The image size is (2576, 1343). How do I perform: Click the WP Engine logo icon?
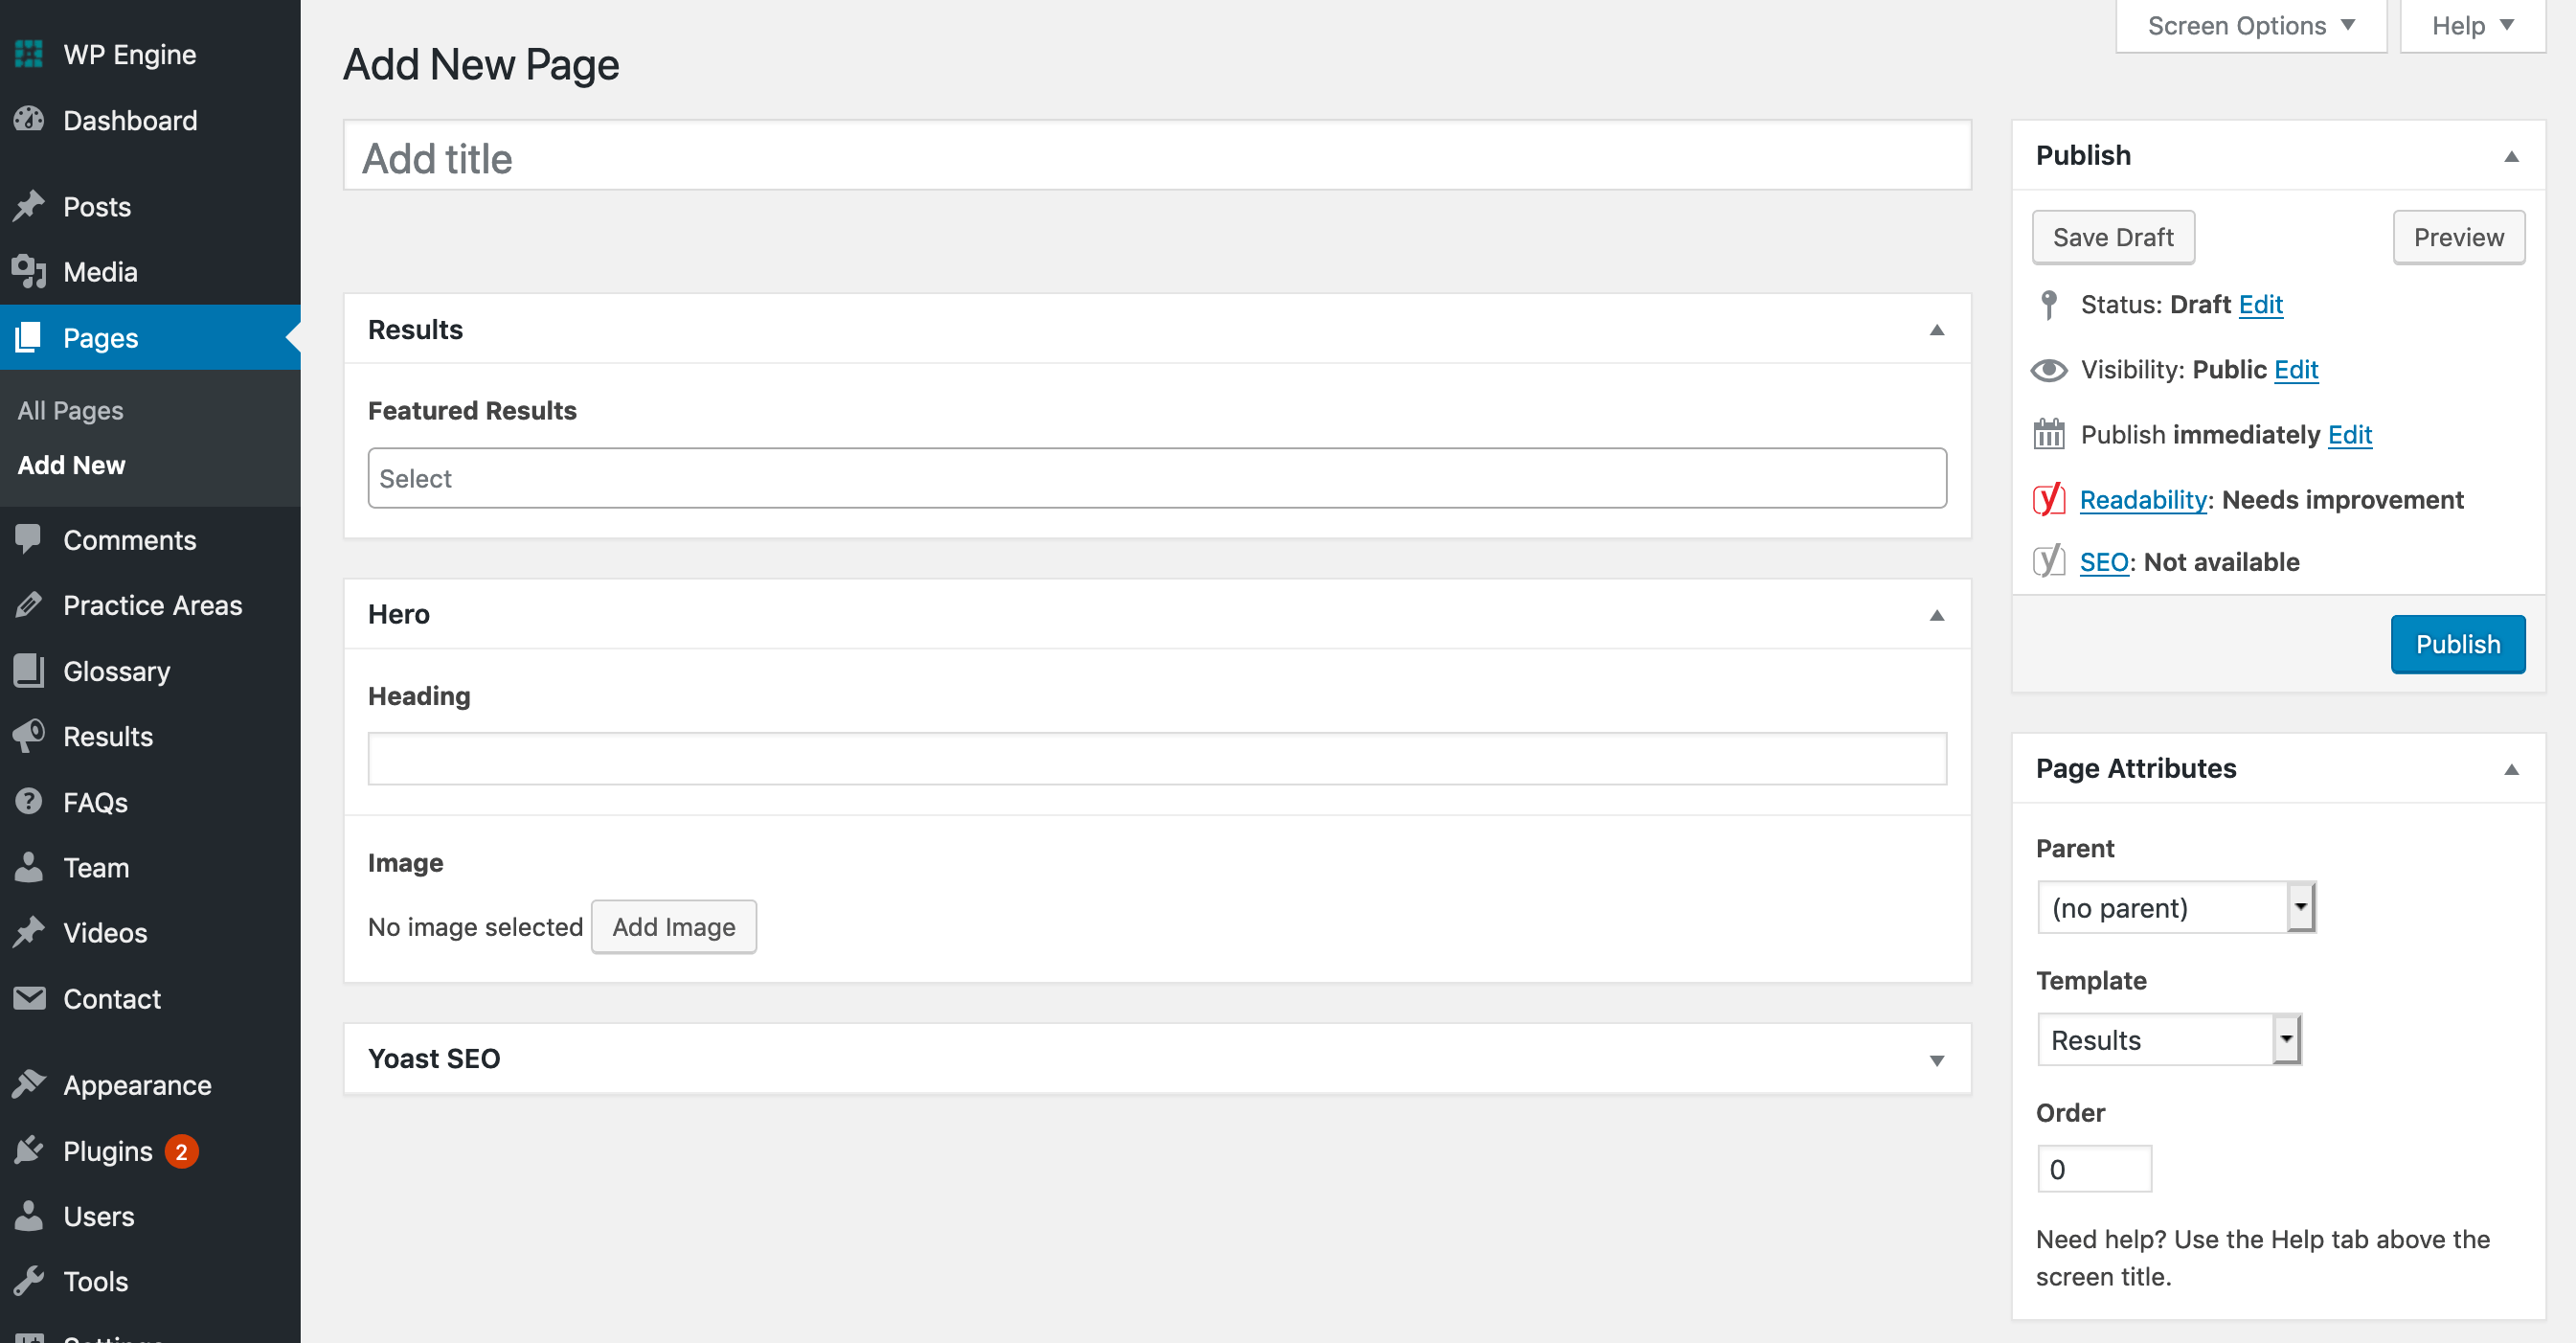29,54
